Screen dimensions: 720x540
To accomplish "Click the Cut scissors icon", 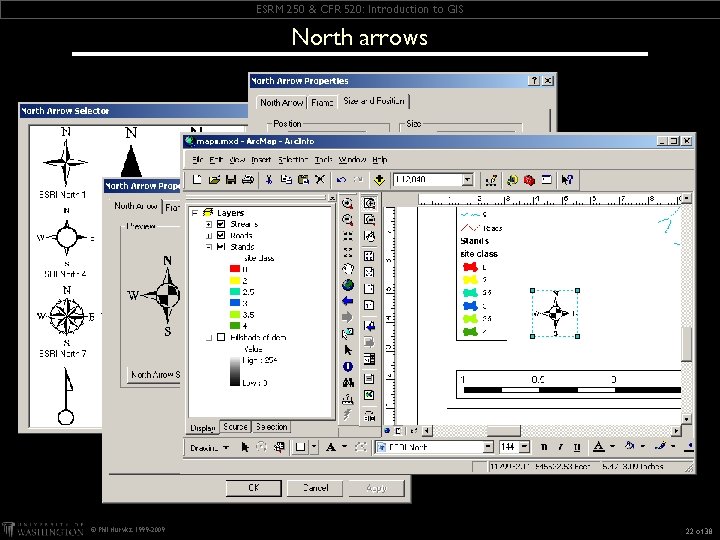I will (x=269, y=180).
